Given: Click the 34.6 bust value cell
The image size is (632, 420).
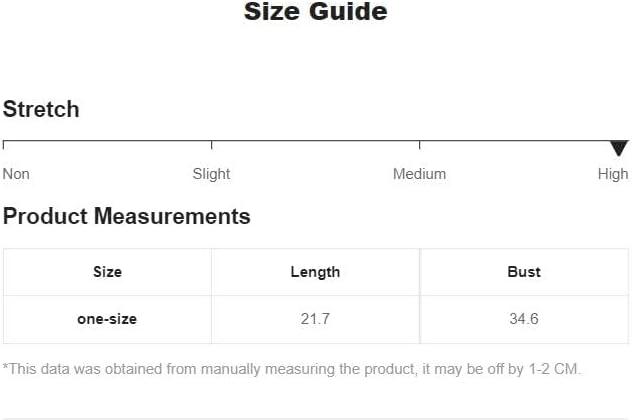Looking at the screenshot, I should [x=524, y=319].
